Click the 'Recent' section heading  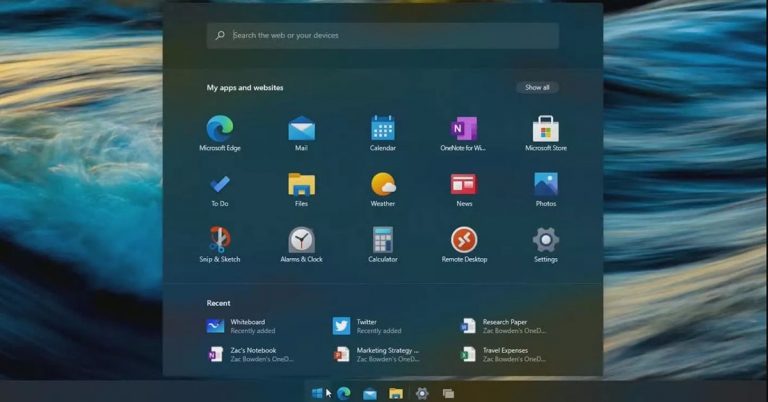218,303
